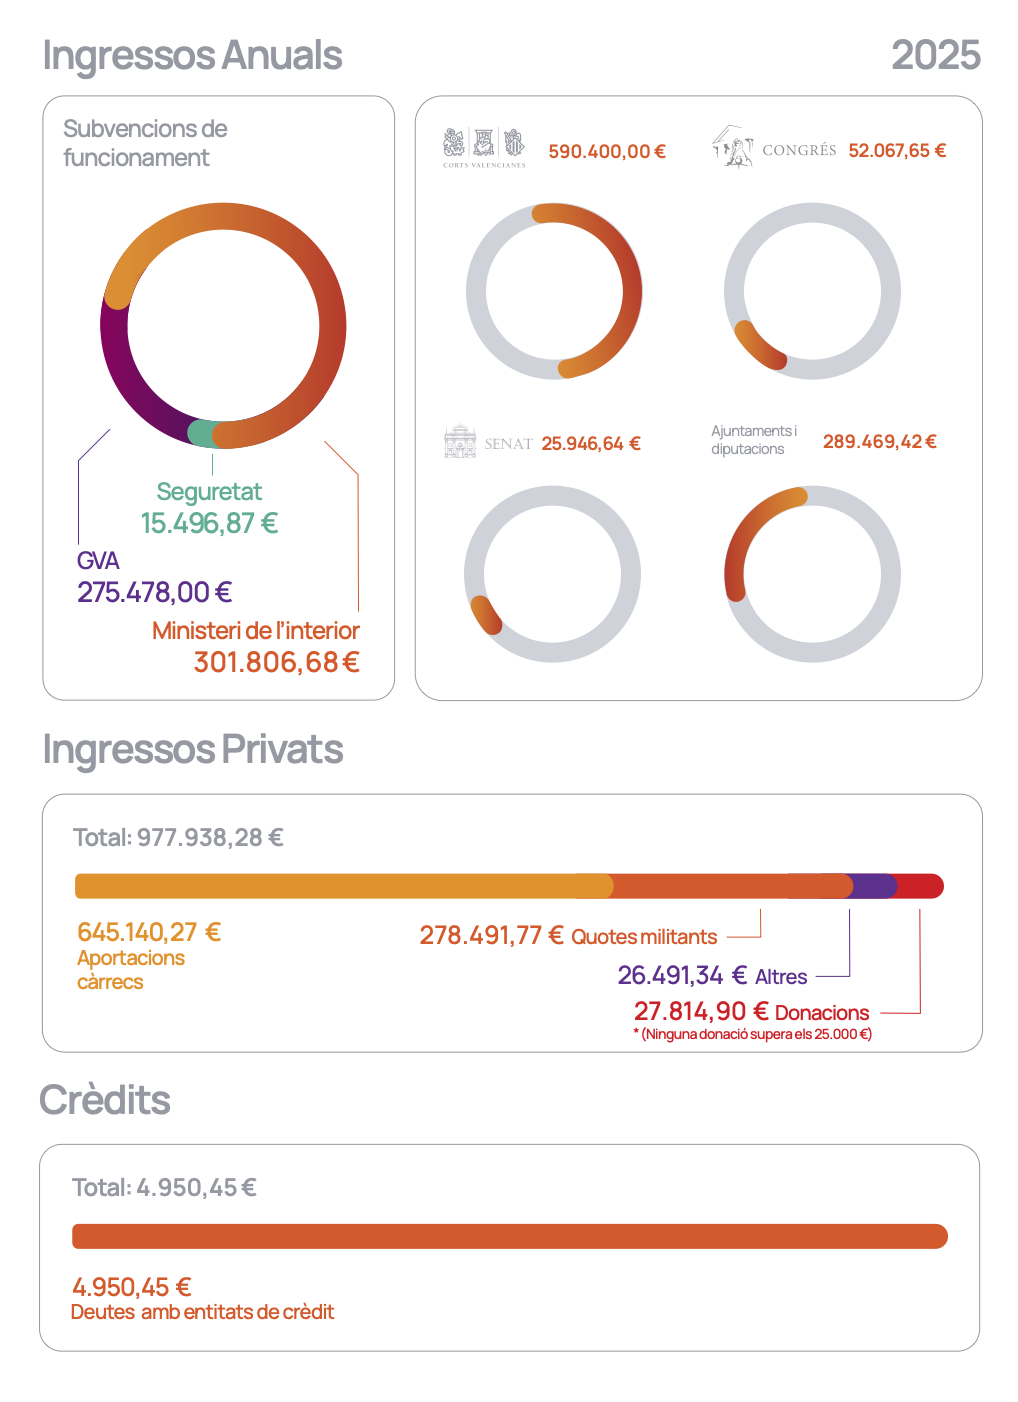1018x1402 pixels.
Task: Click the 301.806,68 € amount
Action: click(x=276, y=662)
